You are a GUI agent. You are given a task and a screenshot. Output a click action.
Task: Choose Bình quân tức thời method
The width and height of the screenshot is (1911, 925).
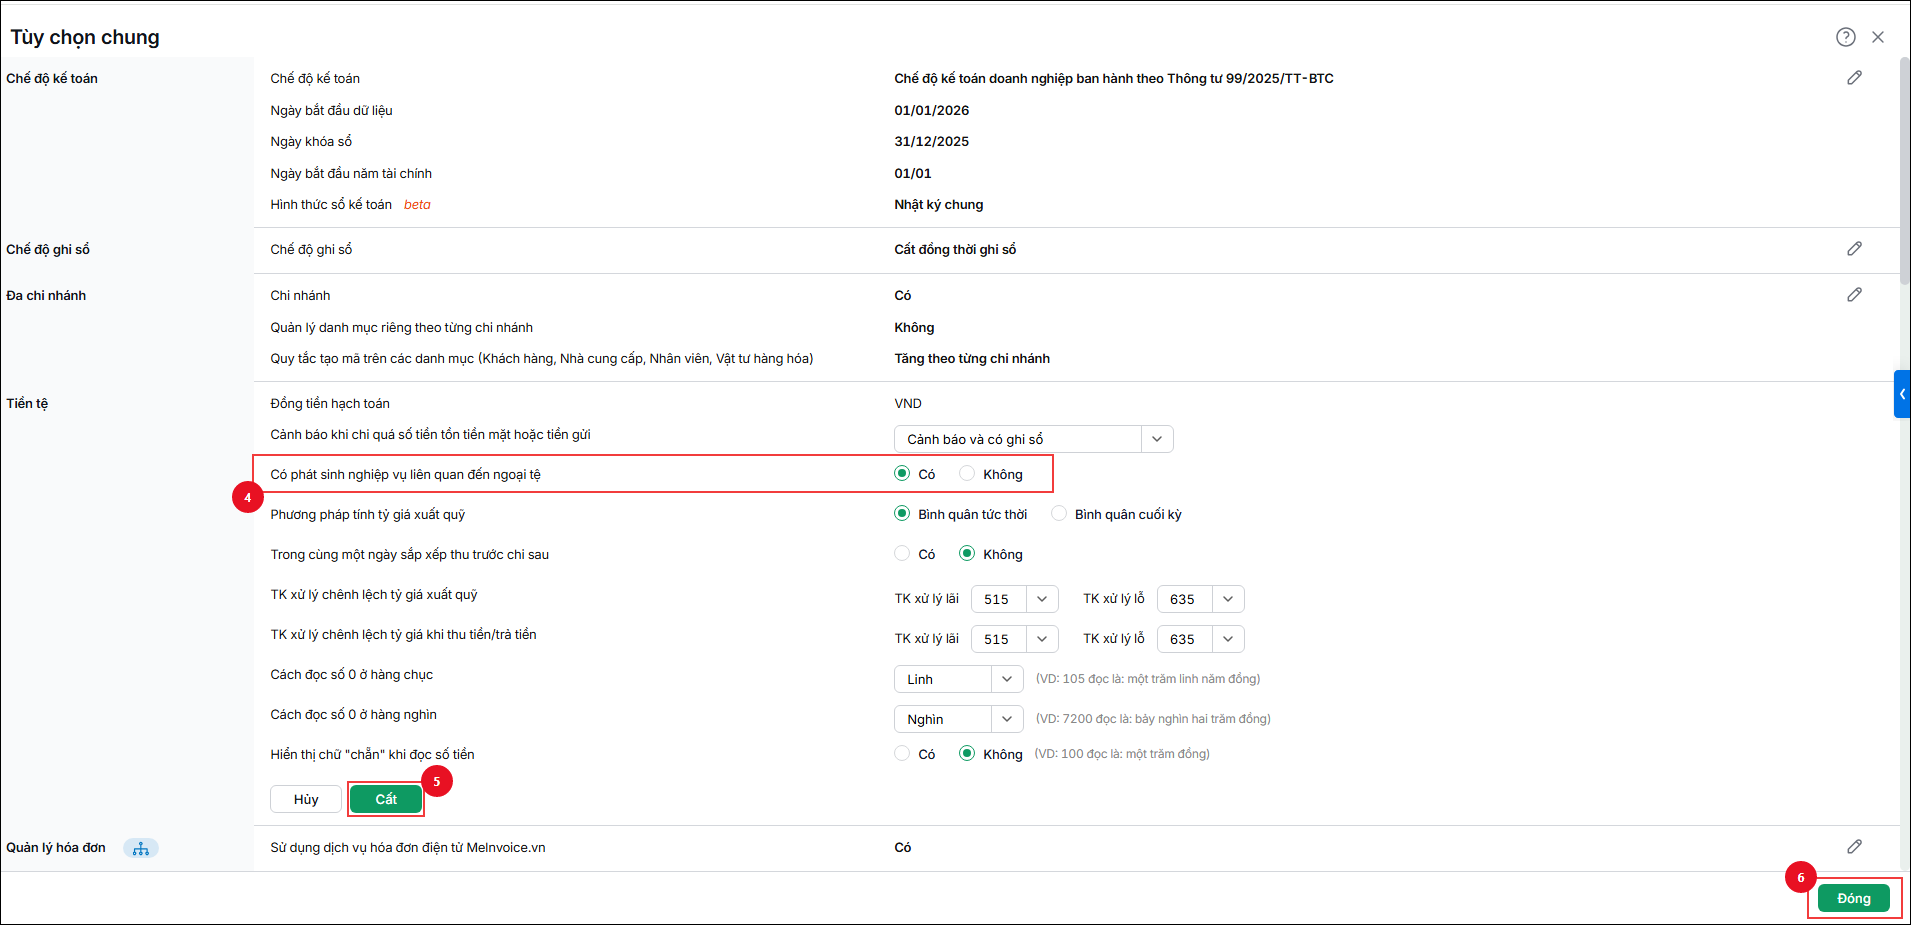click(902, 514)
